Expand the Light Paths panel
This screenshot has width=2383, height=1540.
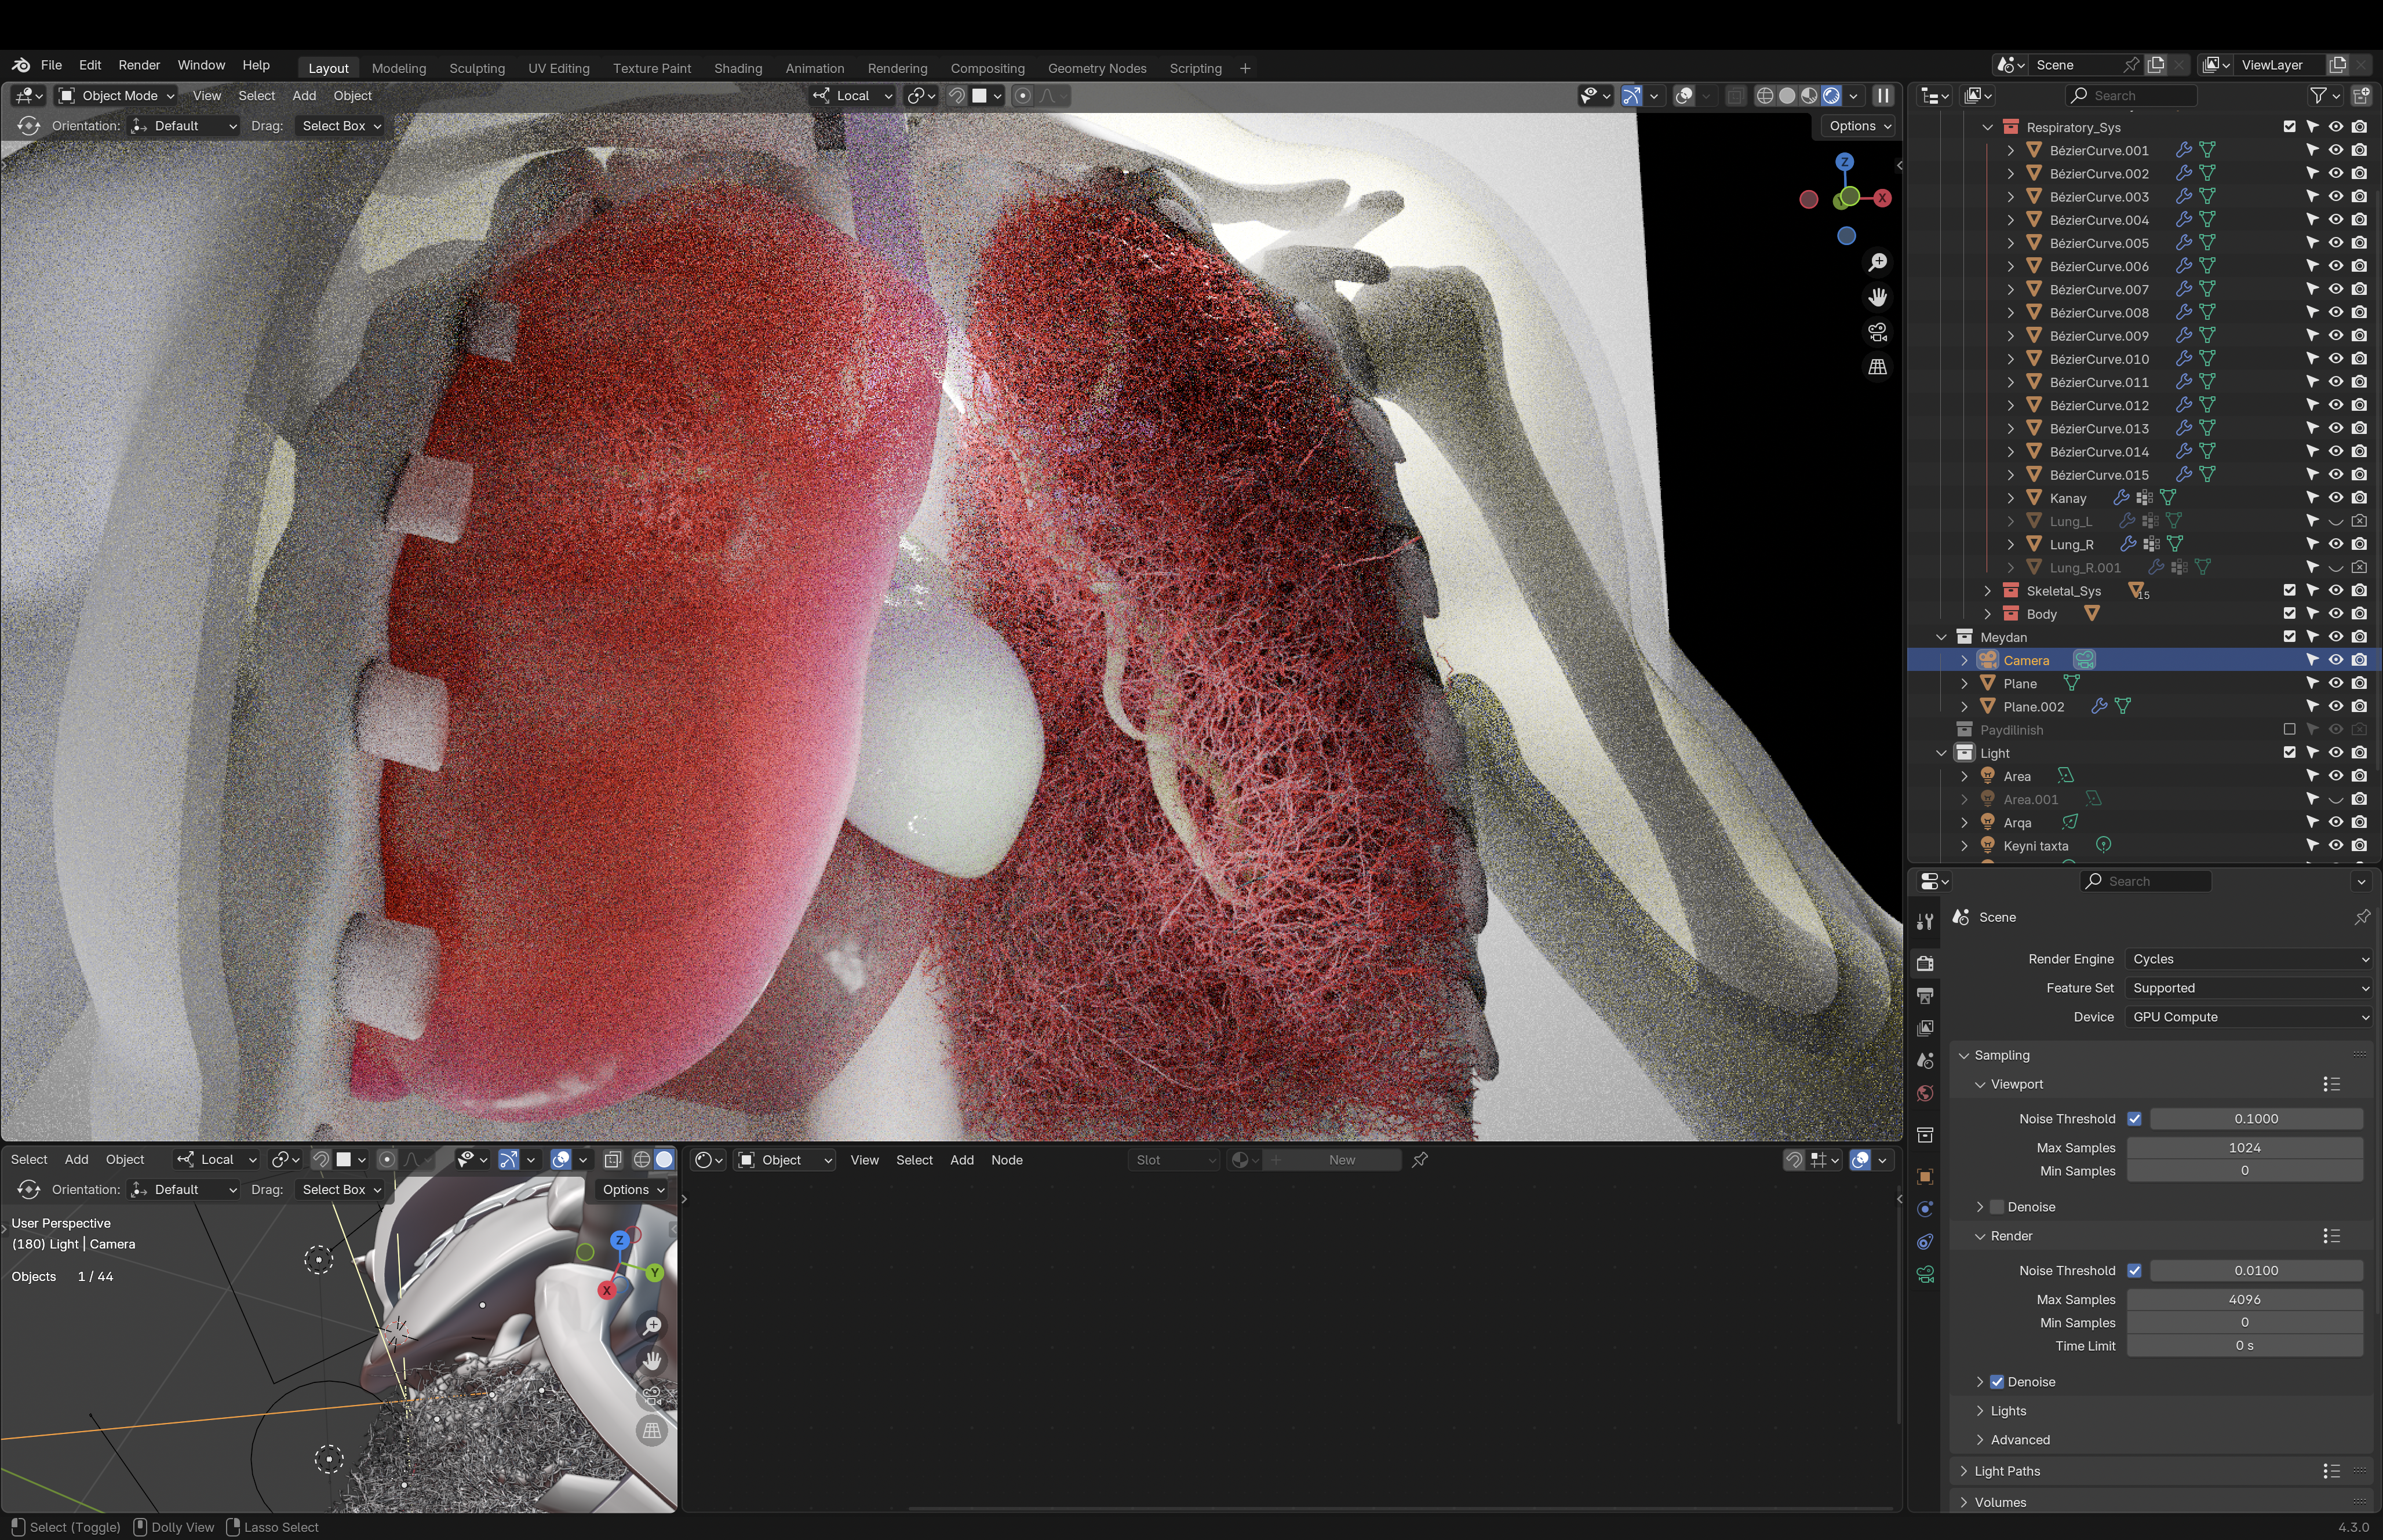[x=2007, y=1471]
